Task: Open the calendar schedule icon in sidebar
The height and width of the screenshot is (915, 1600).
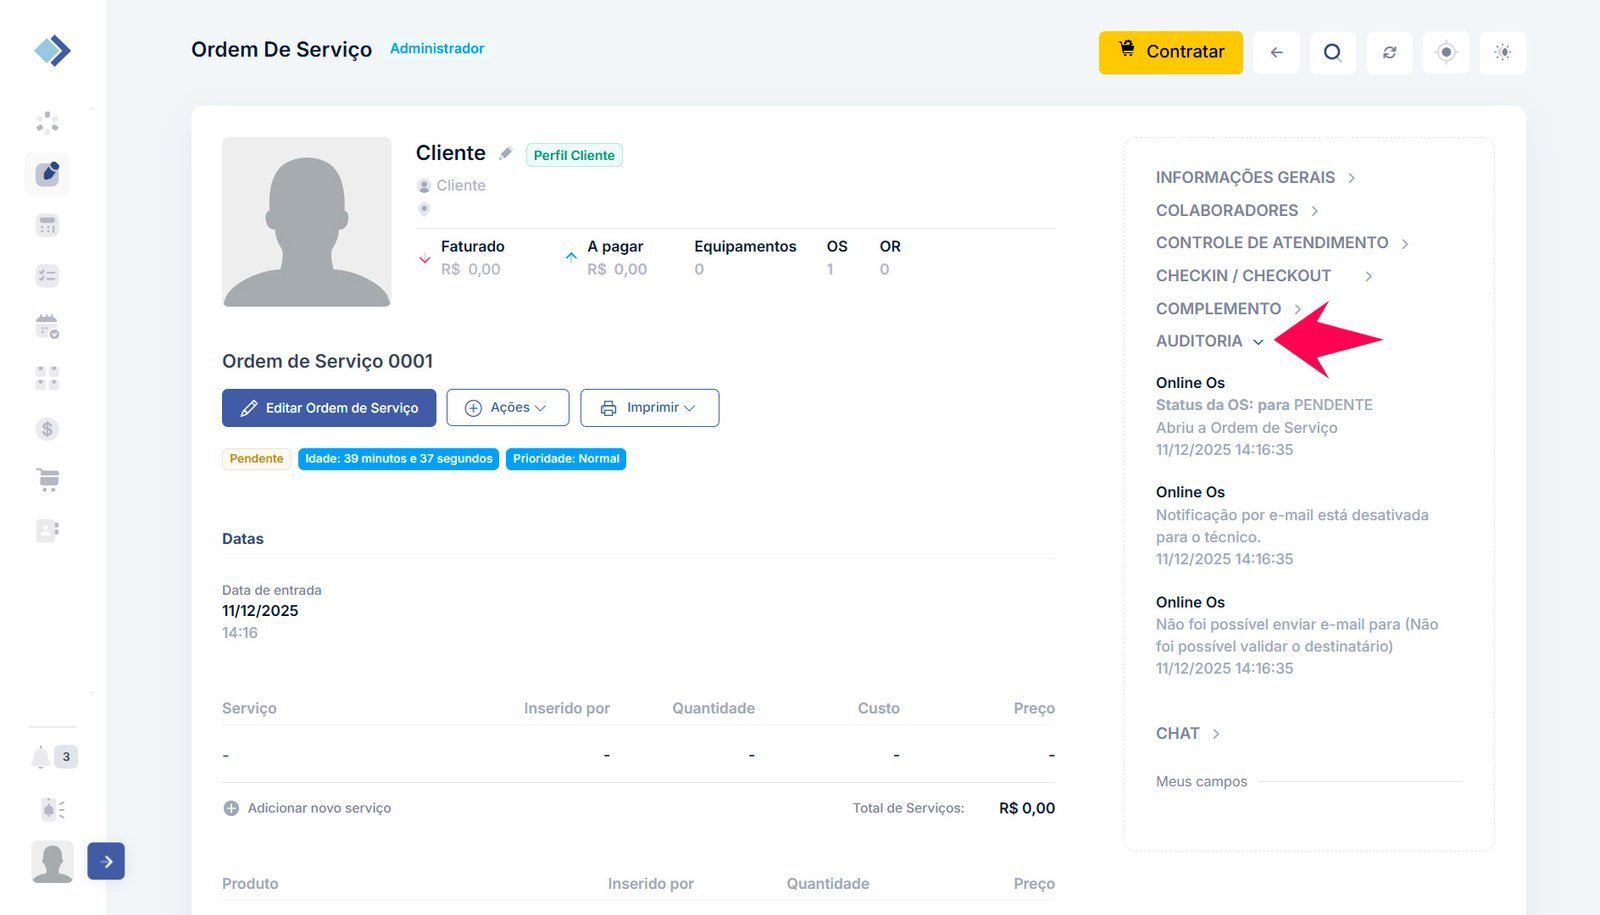Action: coord(47,327)
